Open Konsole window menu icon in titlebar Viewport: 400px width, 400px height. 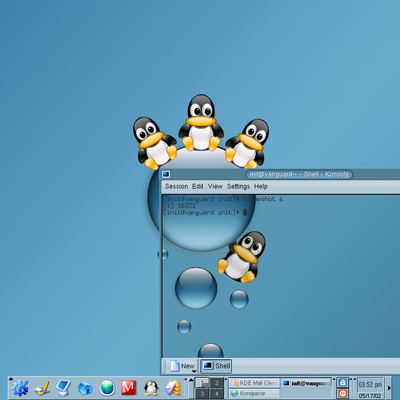click(x=166, y=174)
